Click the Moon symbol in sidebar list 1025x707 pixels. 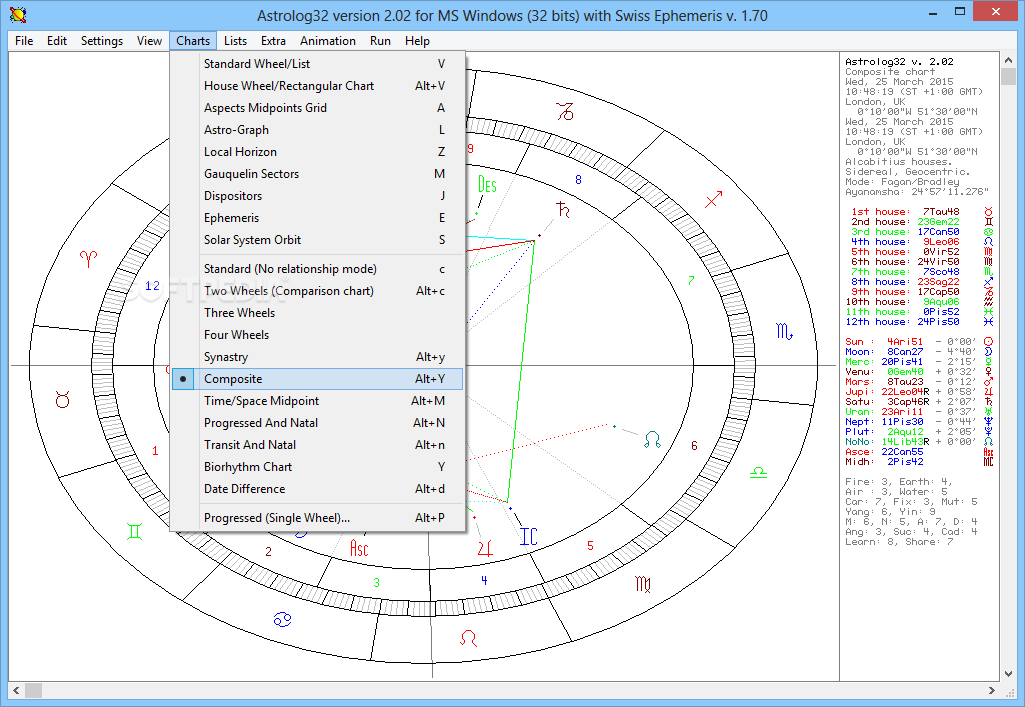[x=988, y=352]
